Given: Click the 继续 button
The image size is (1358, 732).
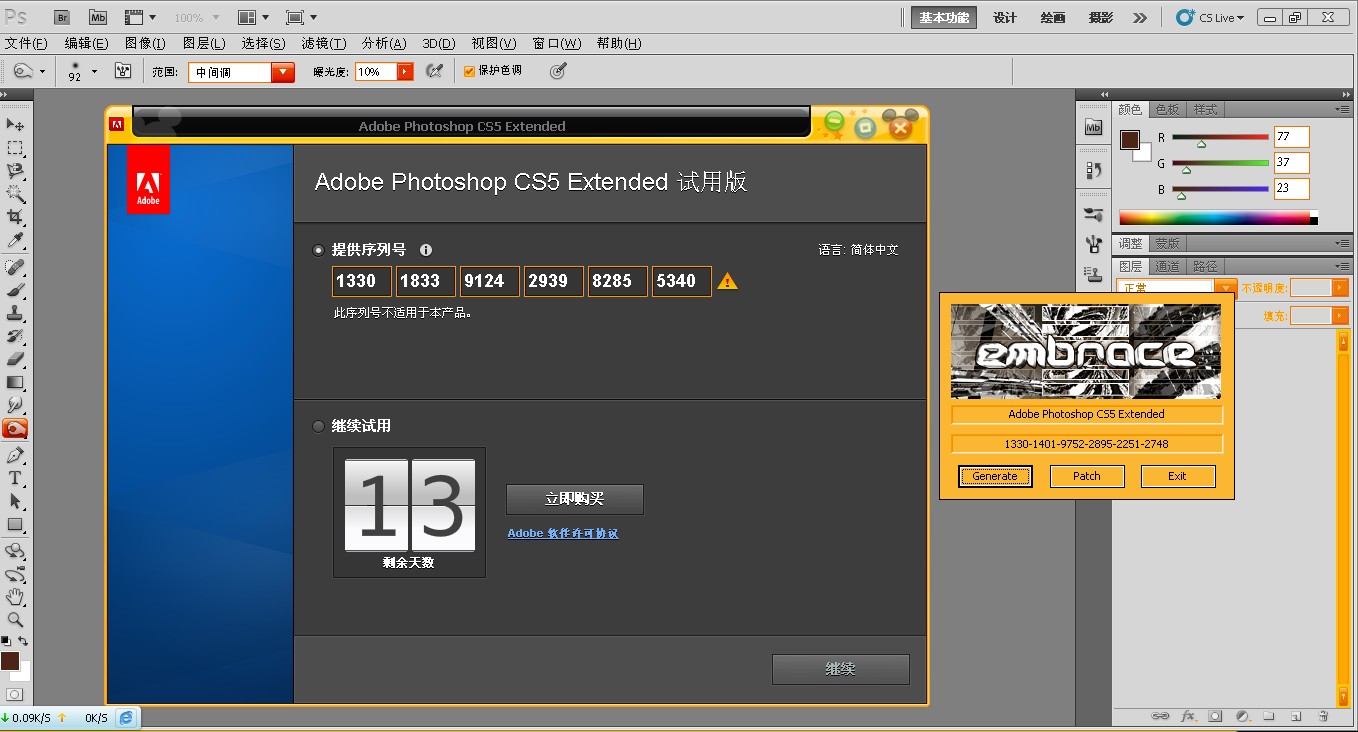Looking at the screenshot, I should point(841,669).
